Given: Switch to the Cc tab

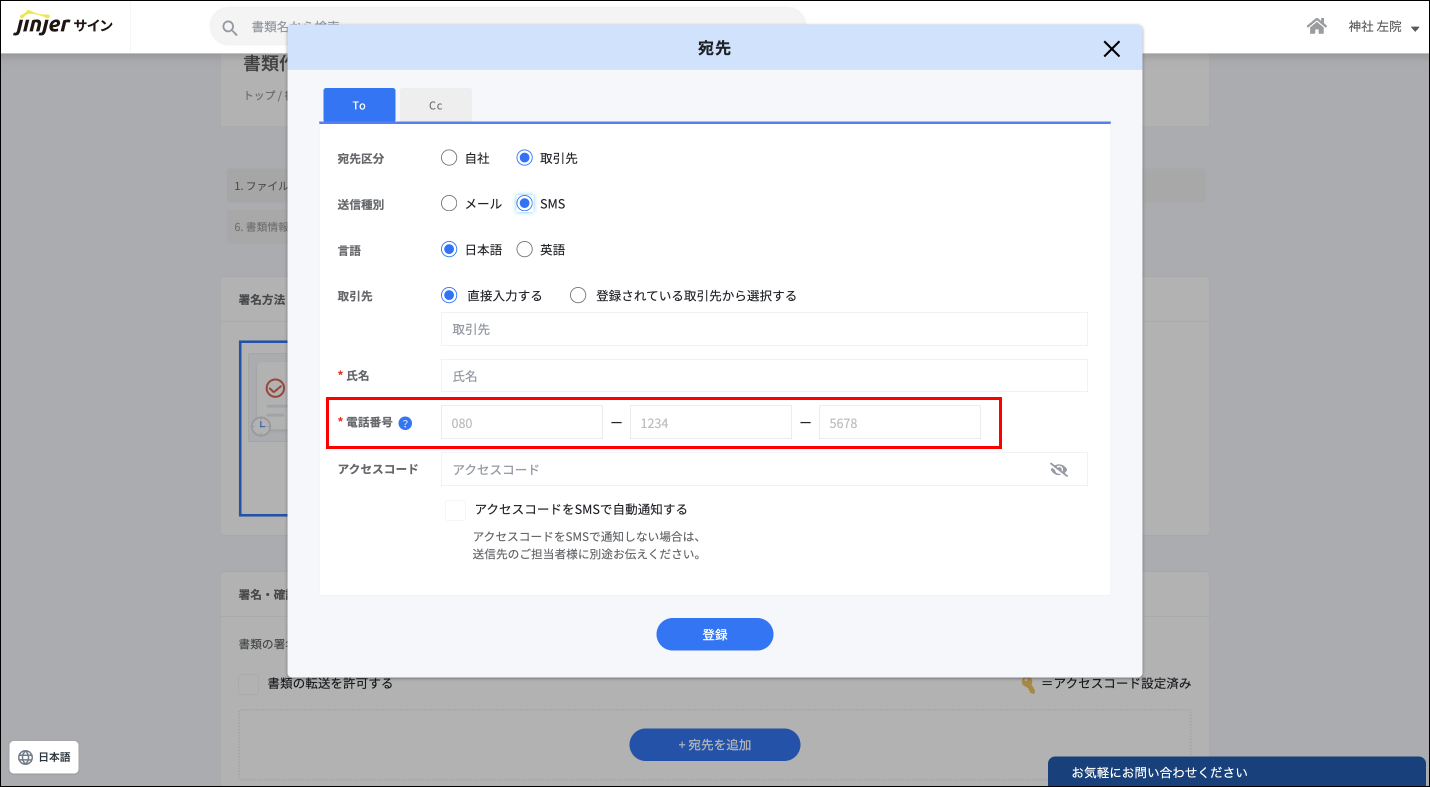Looking at the screenshot, I should [435, 106].
